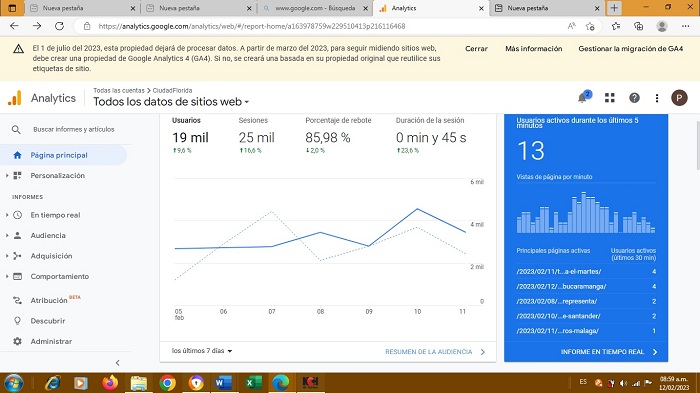
Task: Open the 'los últimos 7 días' date dropdown
Action: coord(202,351)
